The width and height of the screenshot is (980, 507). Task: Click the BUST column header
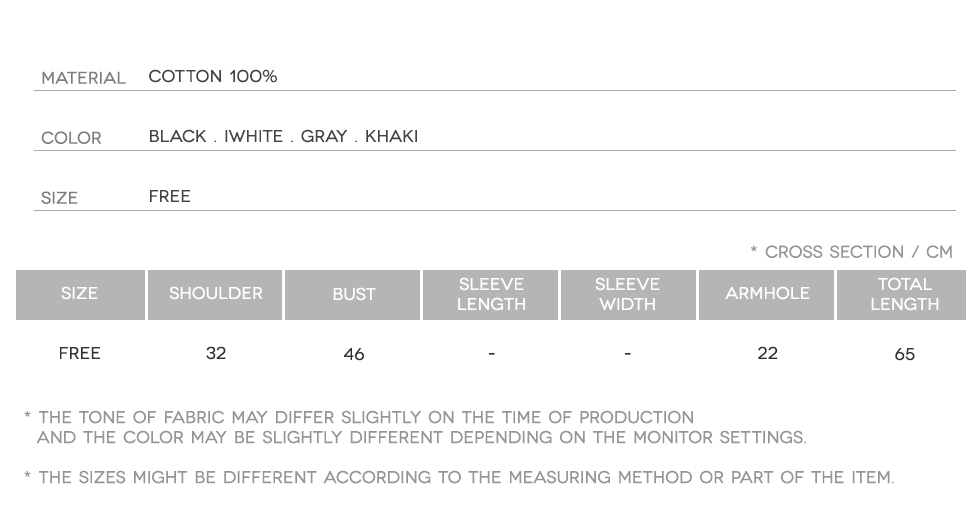(x=353, y=295)
